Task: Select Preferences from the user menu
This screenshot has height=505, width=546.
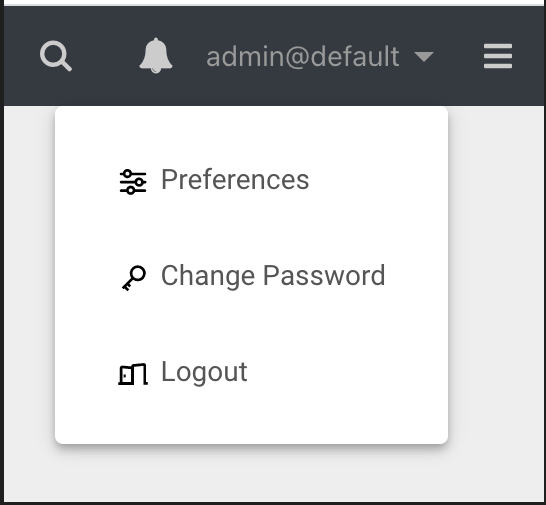Action: pos(251,180)
